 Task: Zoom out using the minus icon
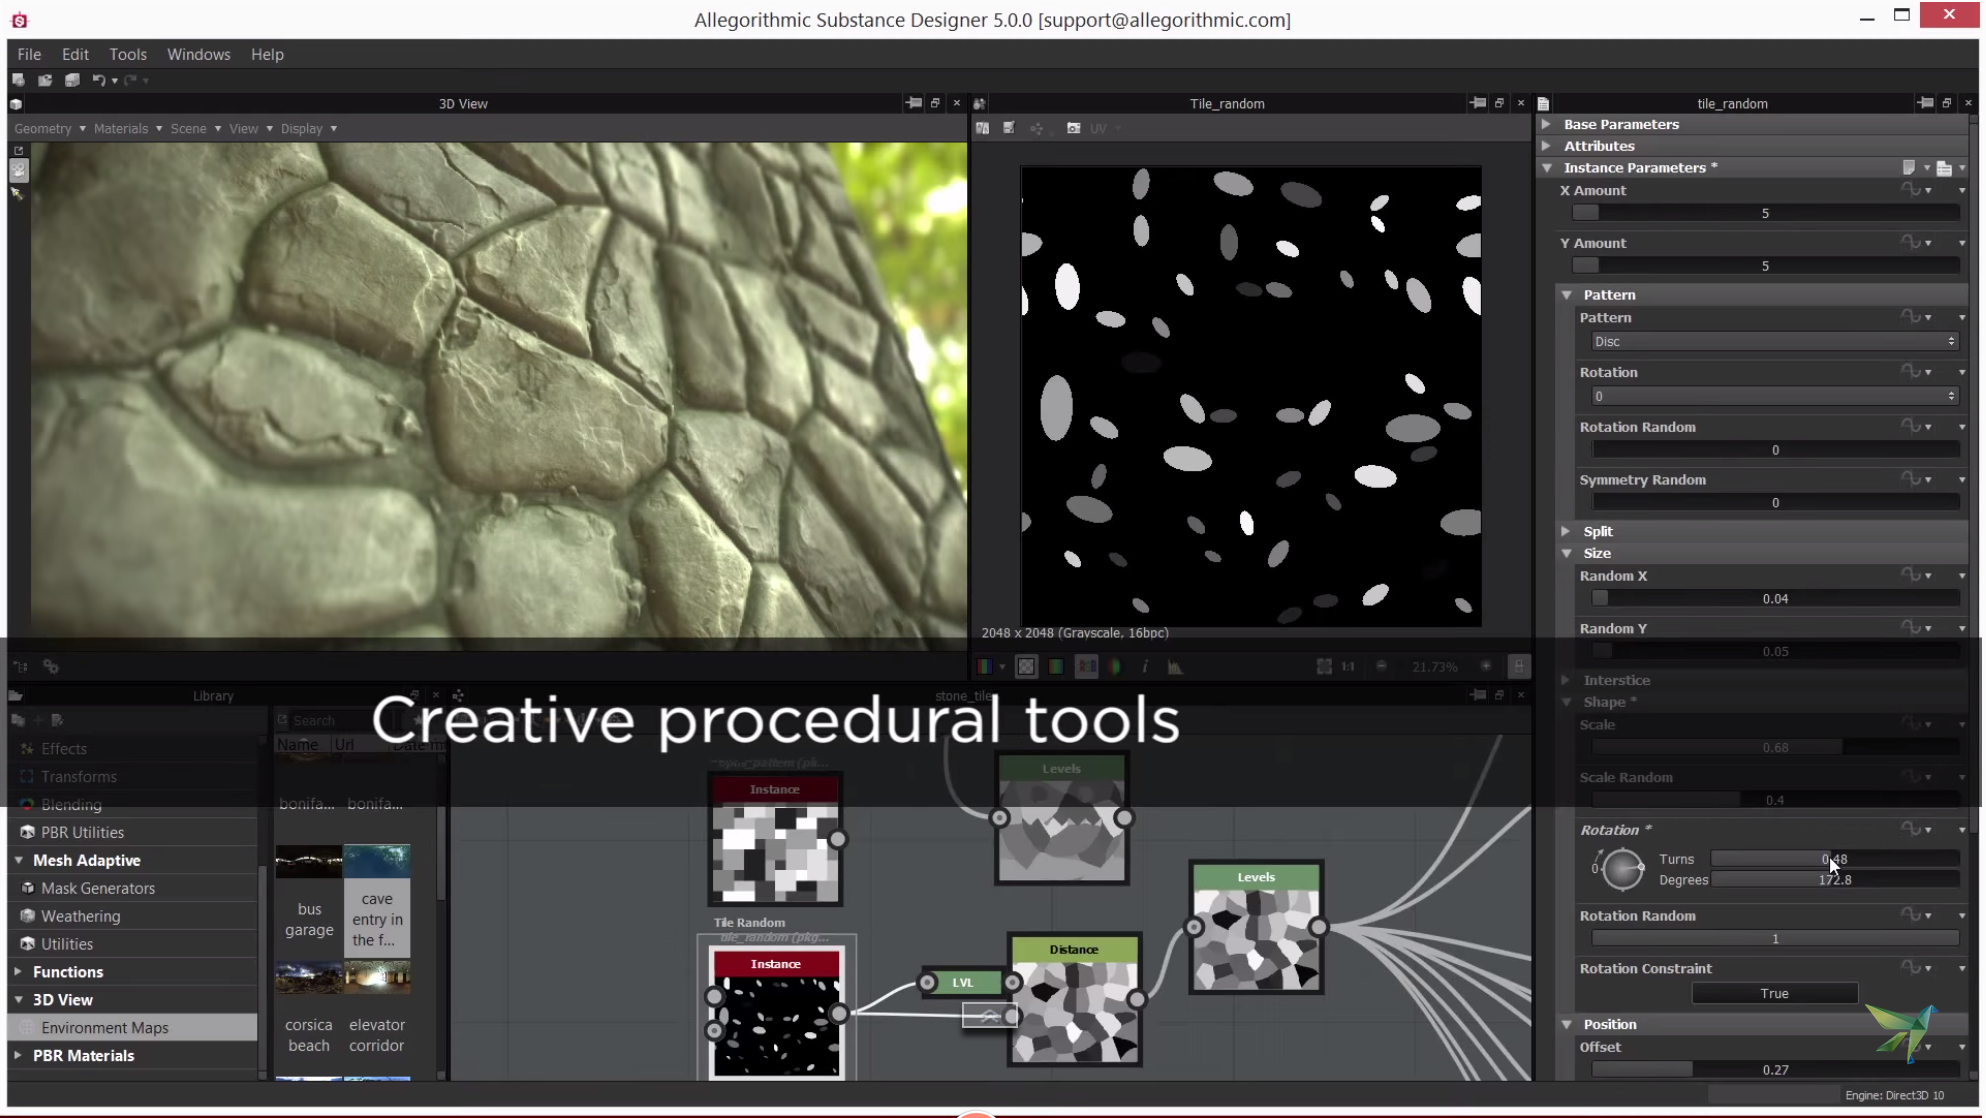pyautogui.click(x=1381, y=667)
